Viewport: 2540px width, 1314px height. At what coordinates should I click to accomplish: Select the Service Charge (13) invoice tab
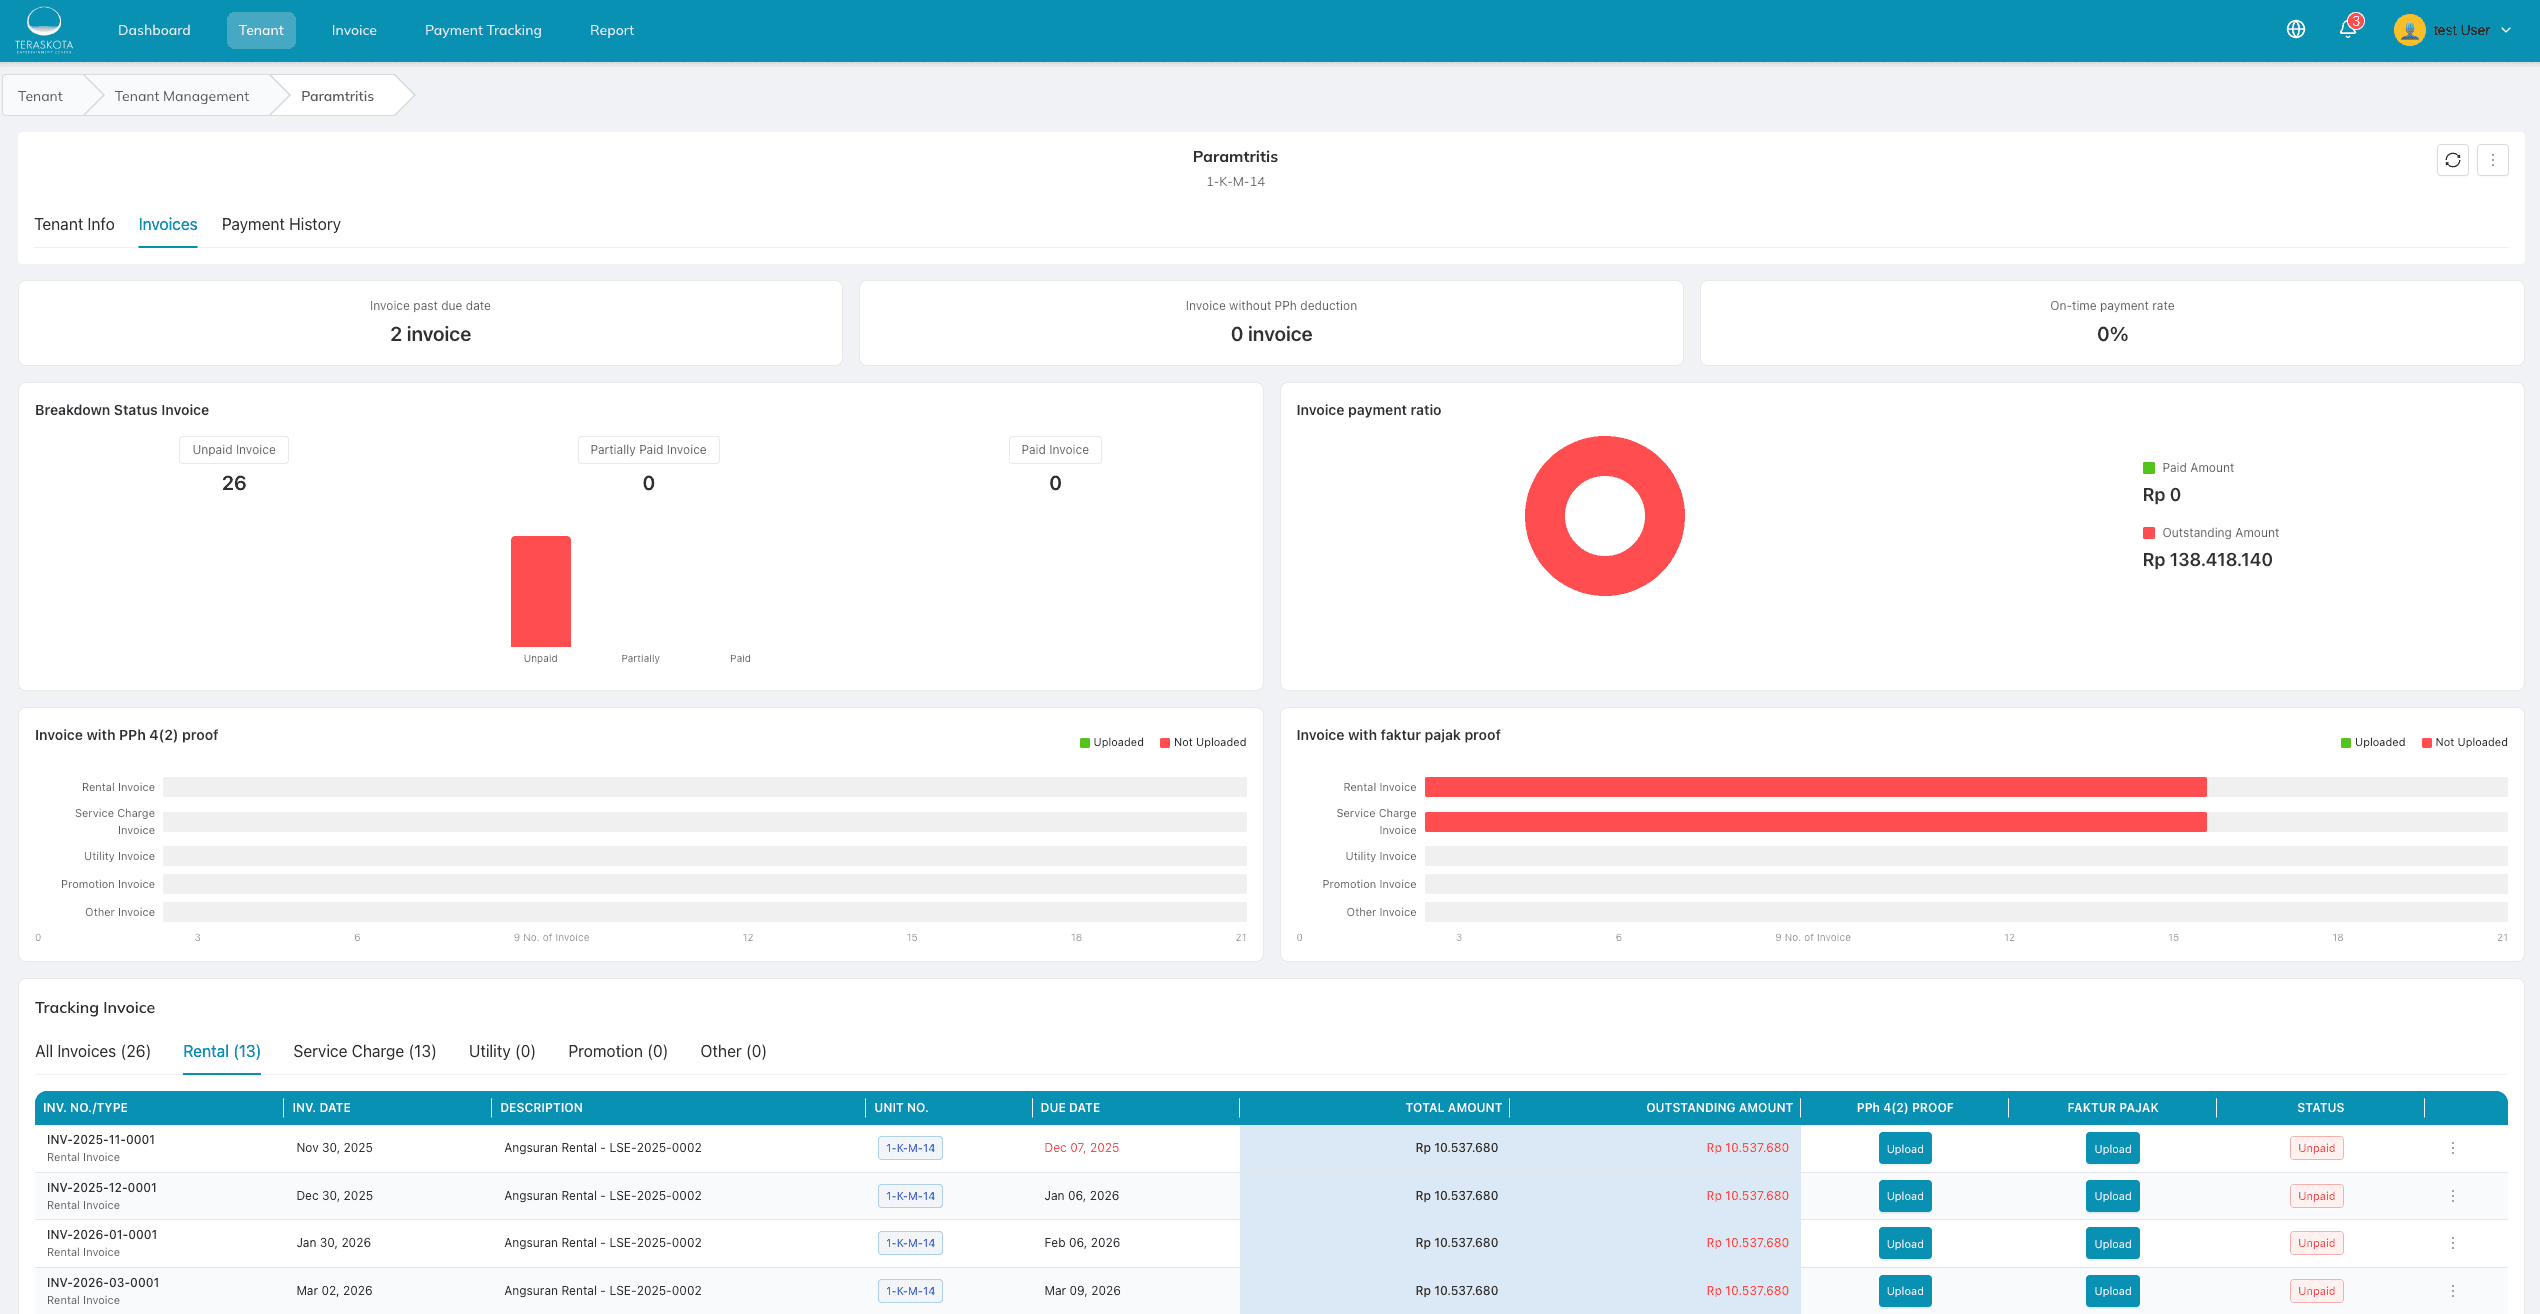(x=364, y=1051)
